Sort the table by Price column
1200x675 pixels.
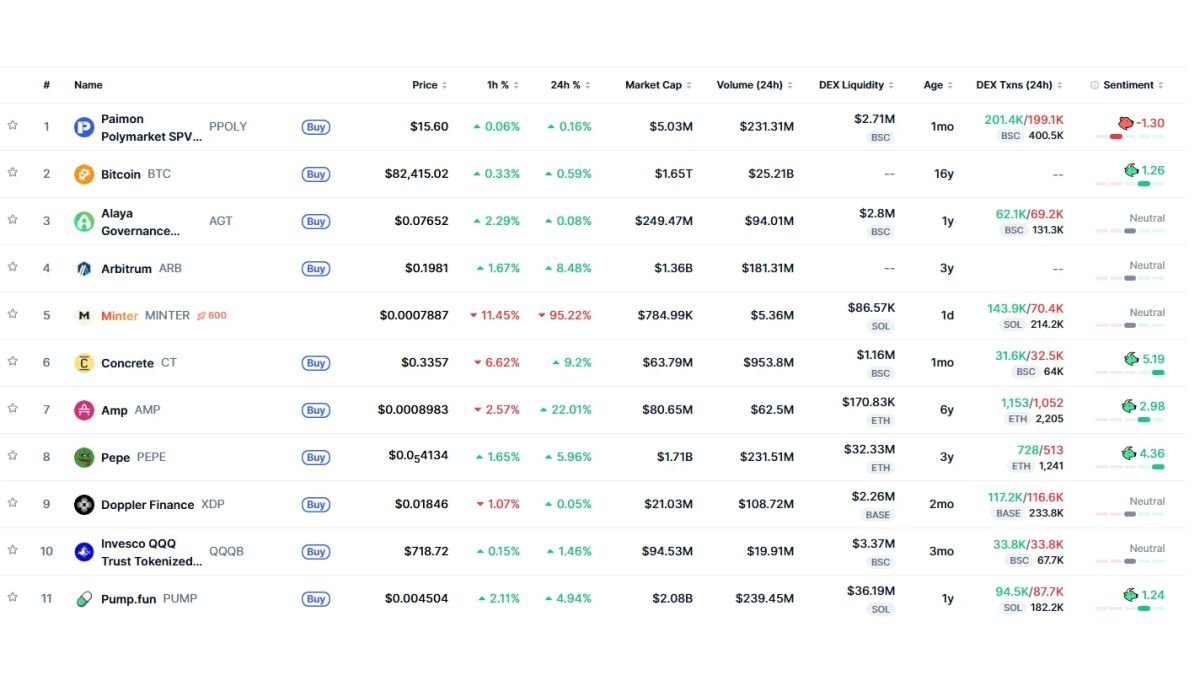click(x=430, y=85)
